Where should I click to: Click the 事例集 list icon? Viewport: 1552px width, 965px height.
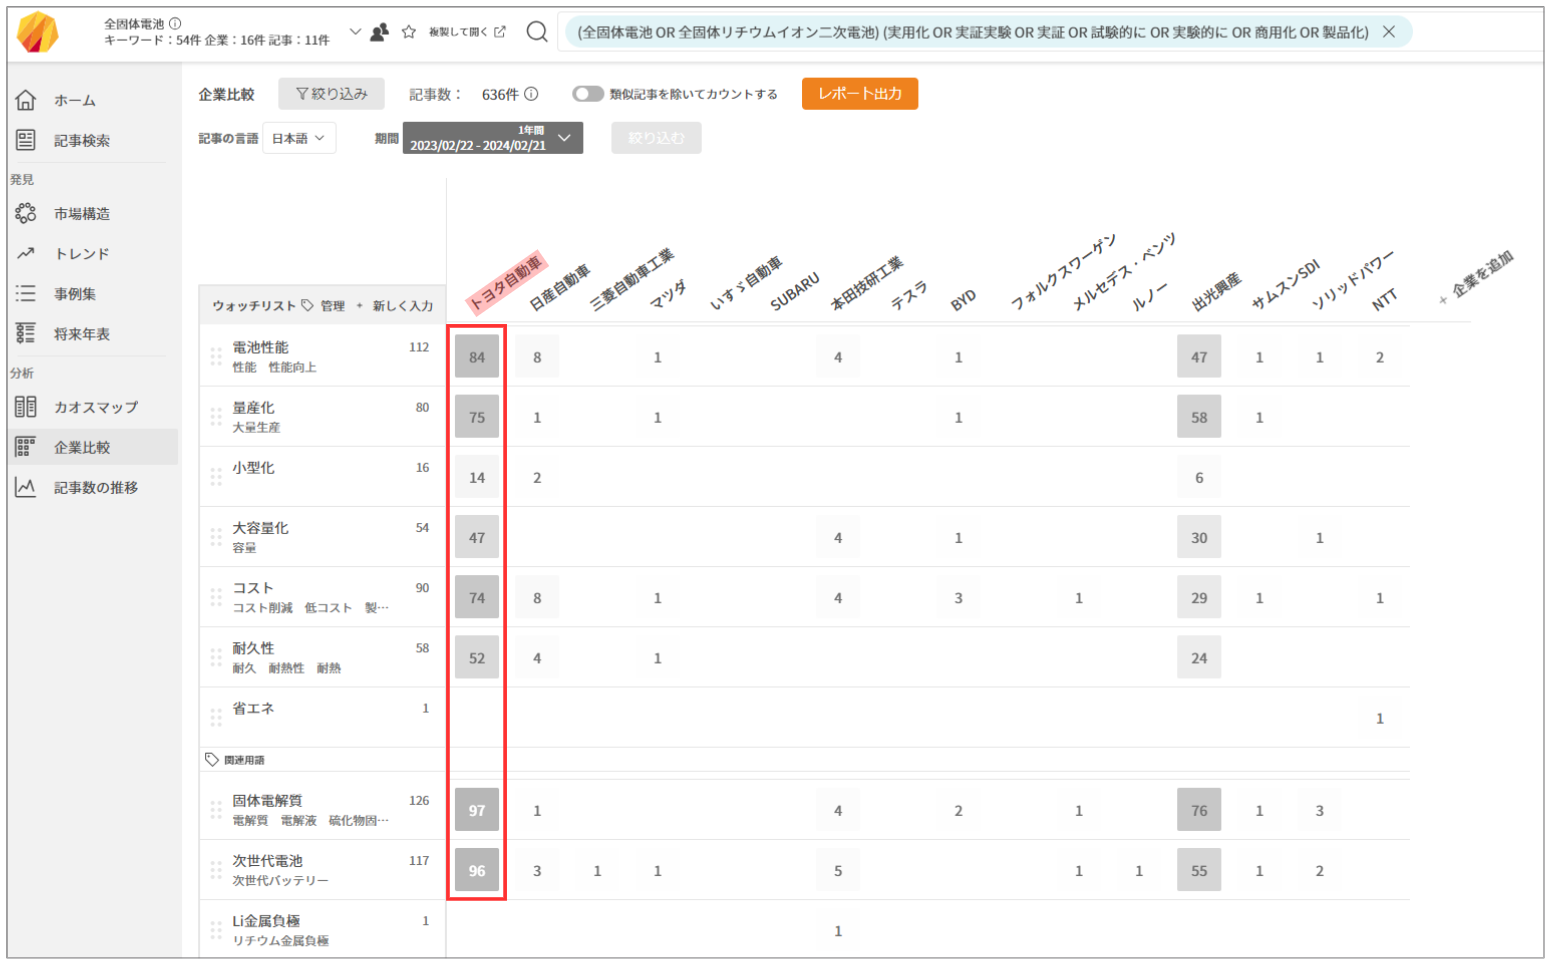(x=26, y=293)
